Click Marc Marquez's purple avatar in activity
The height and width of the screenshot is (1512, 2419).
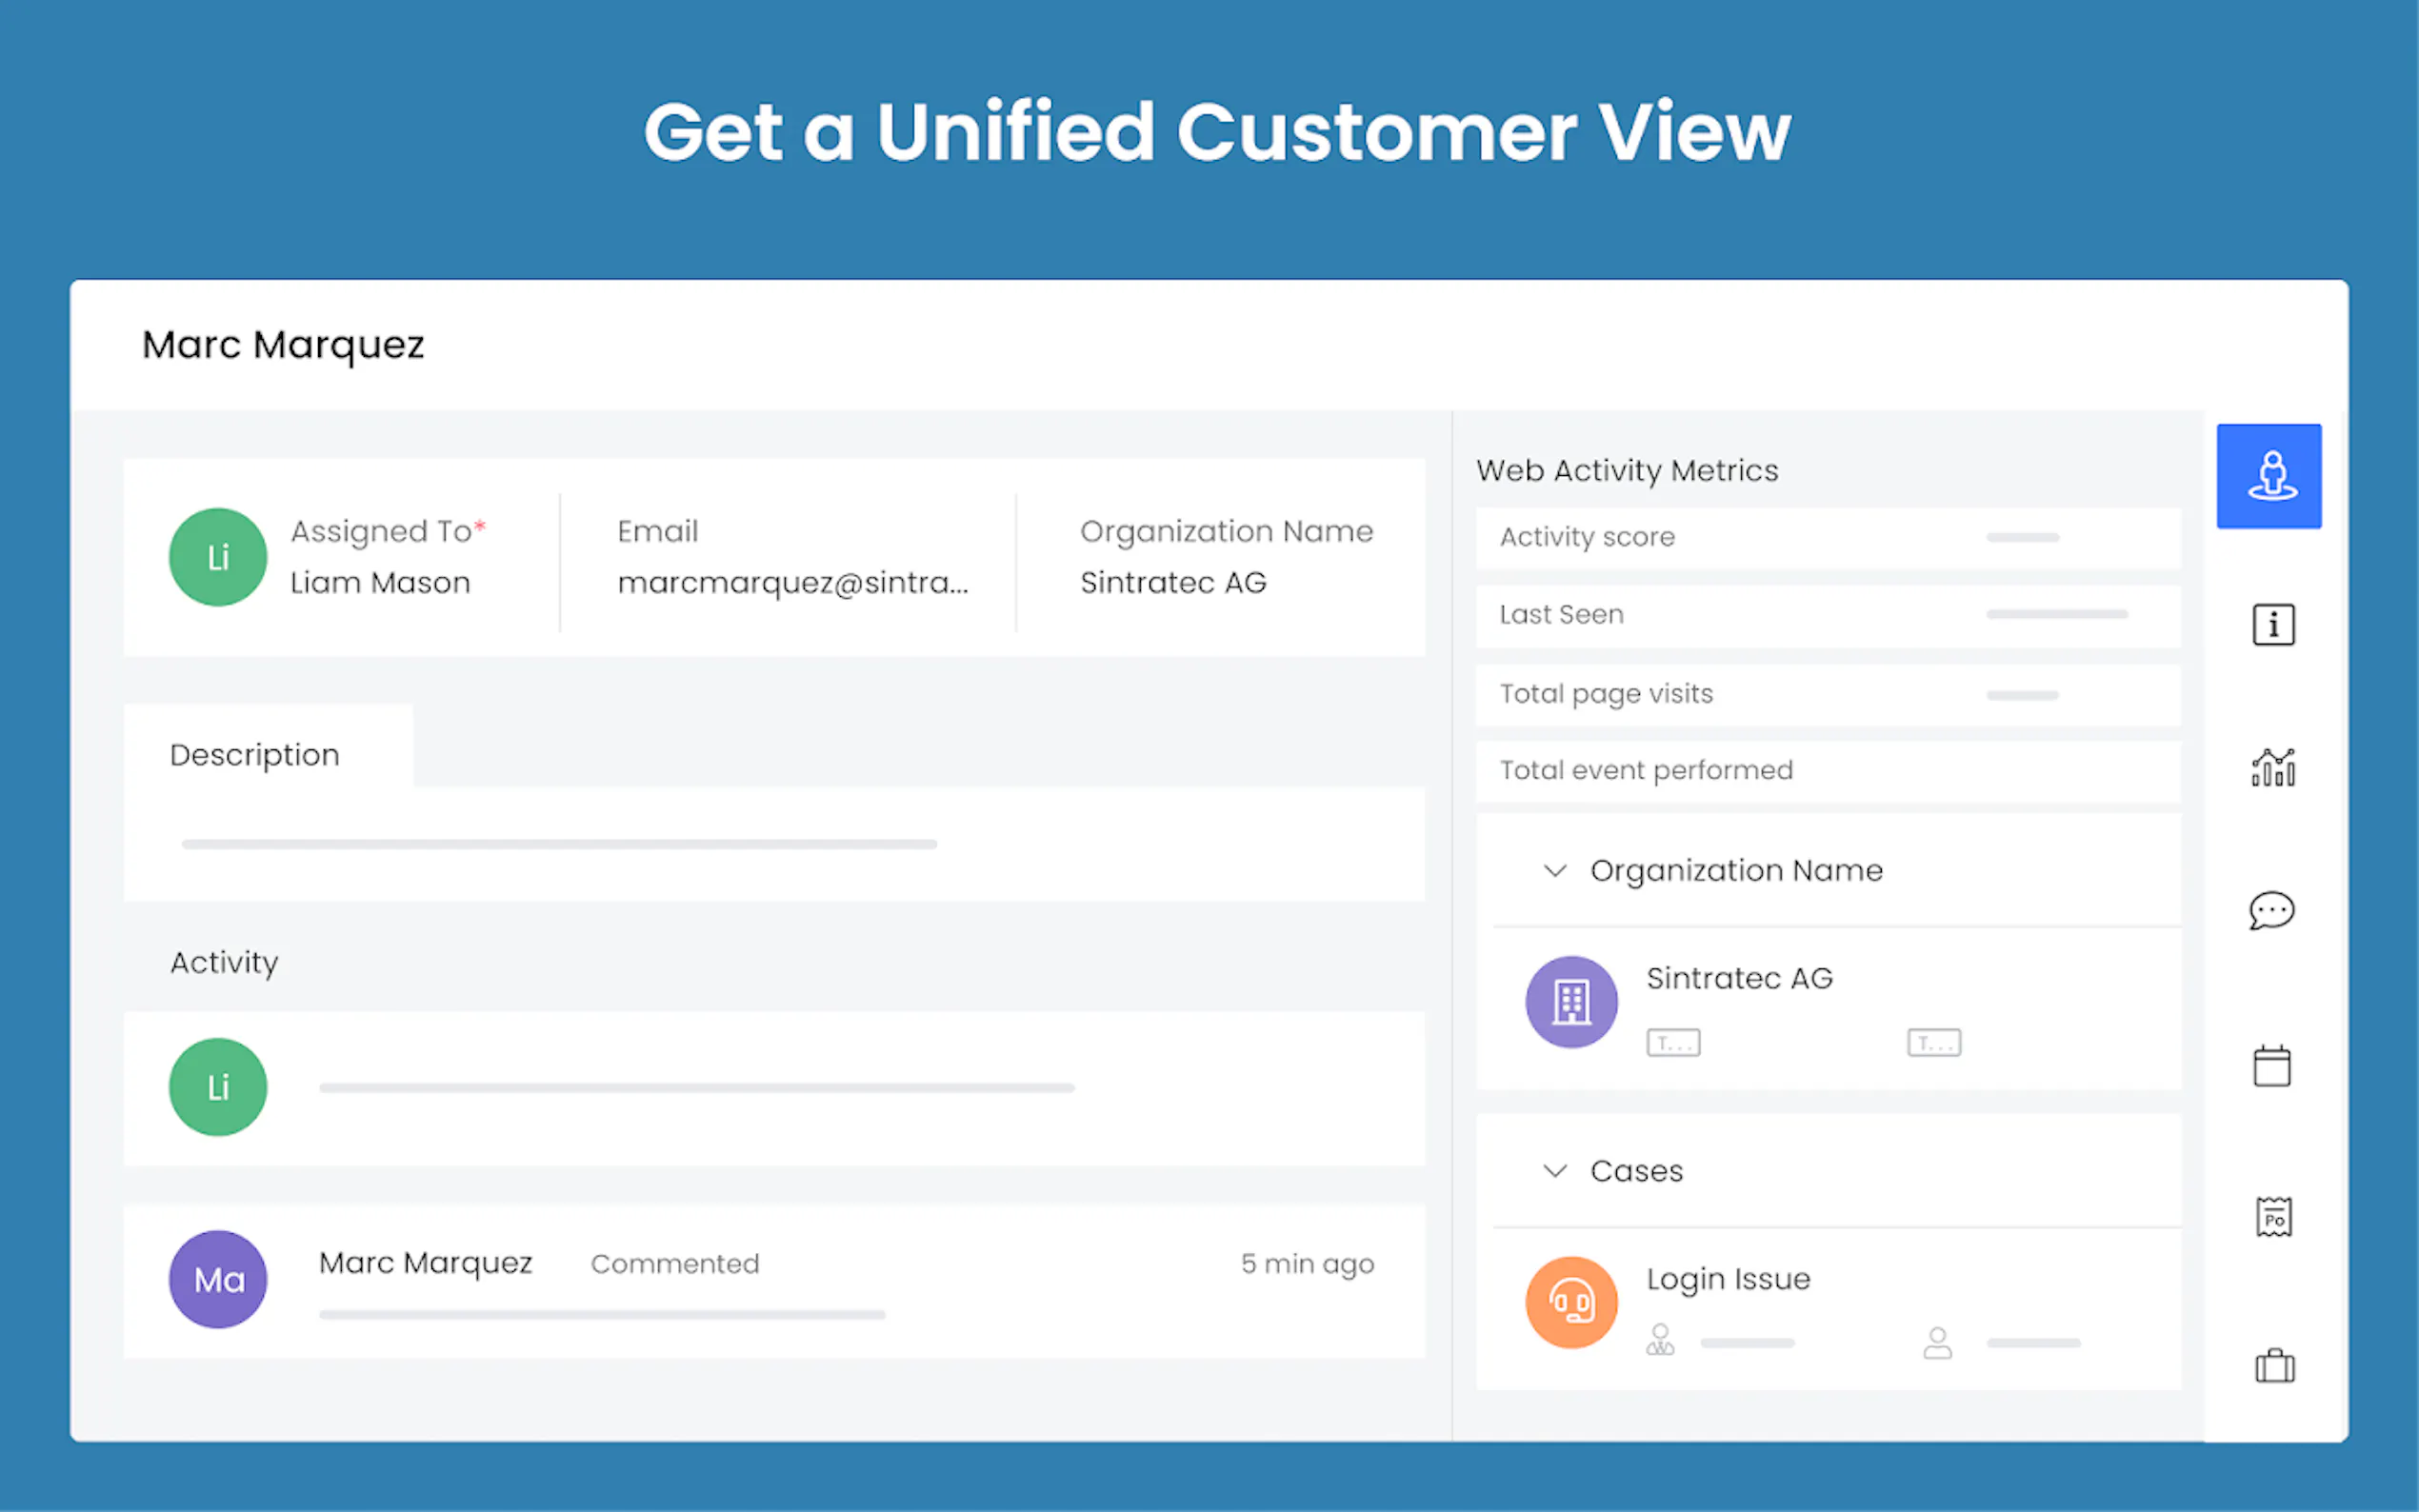point(217,1279)
